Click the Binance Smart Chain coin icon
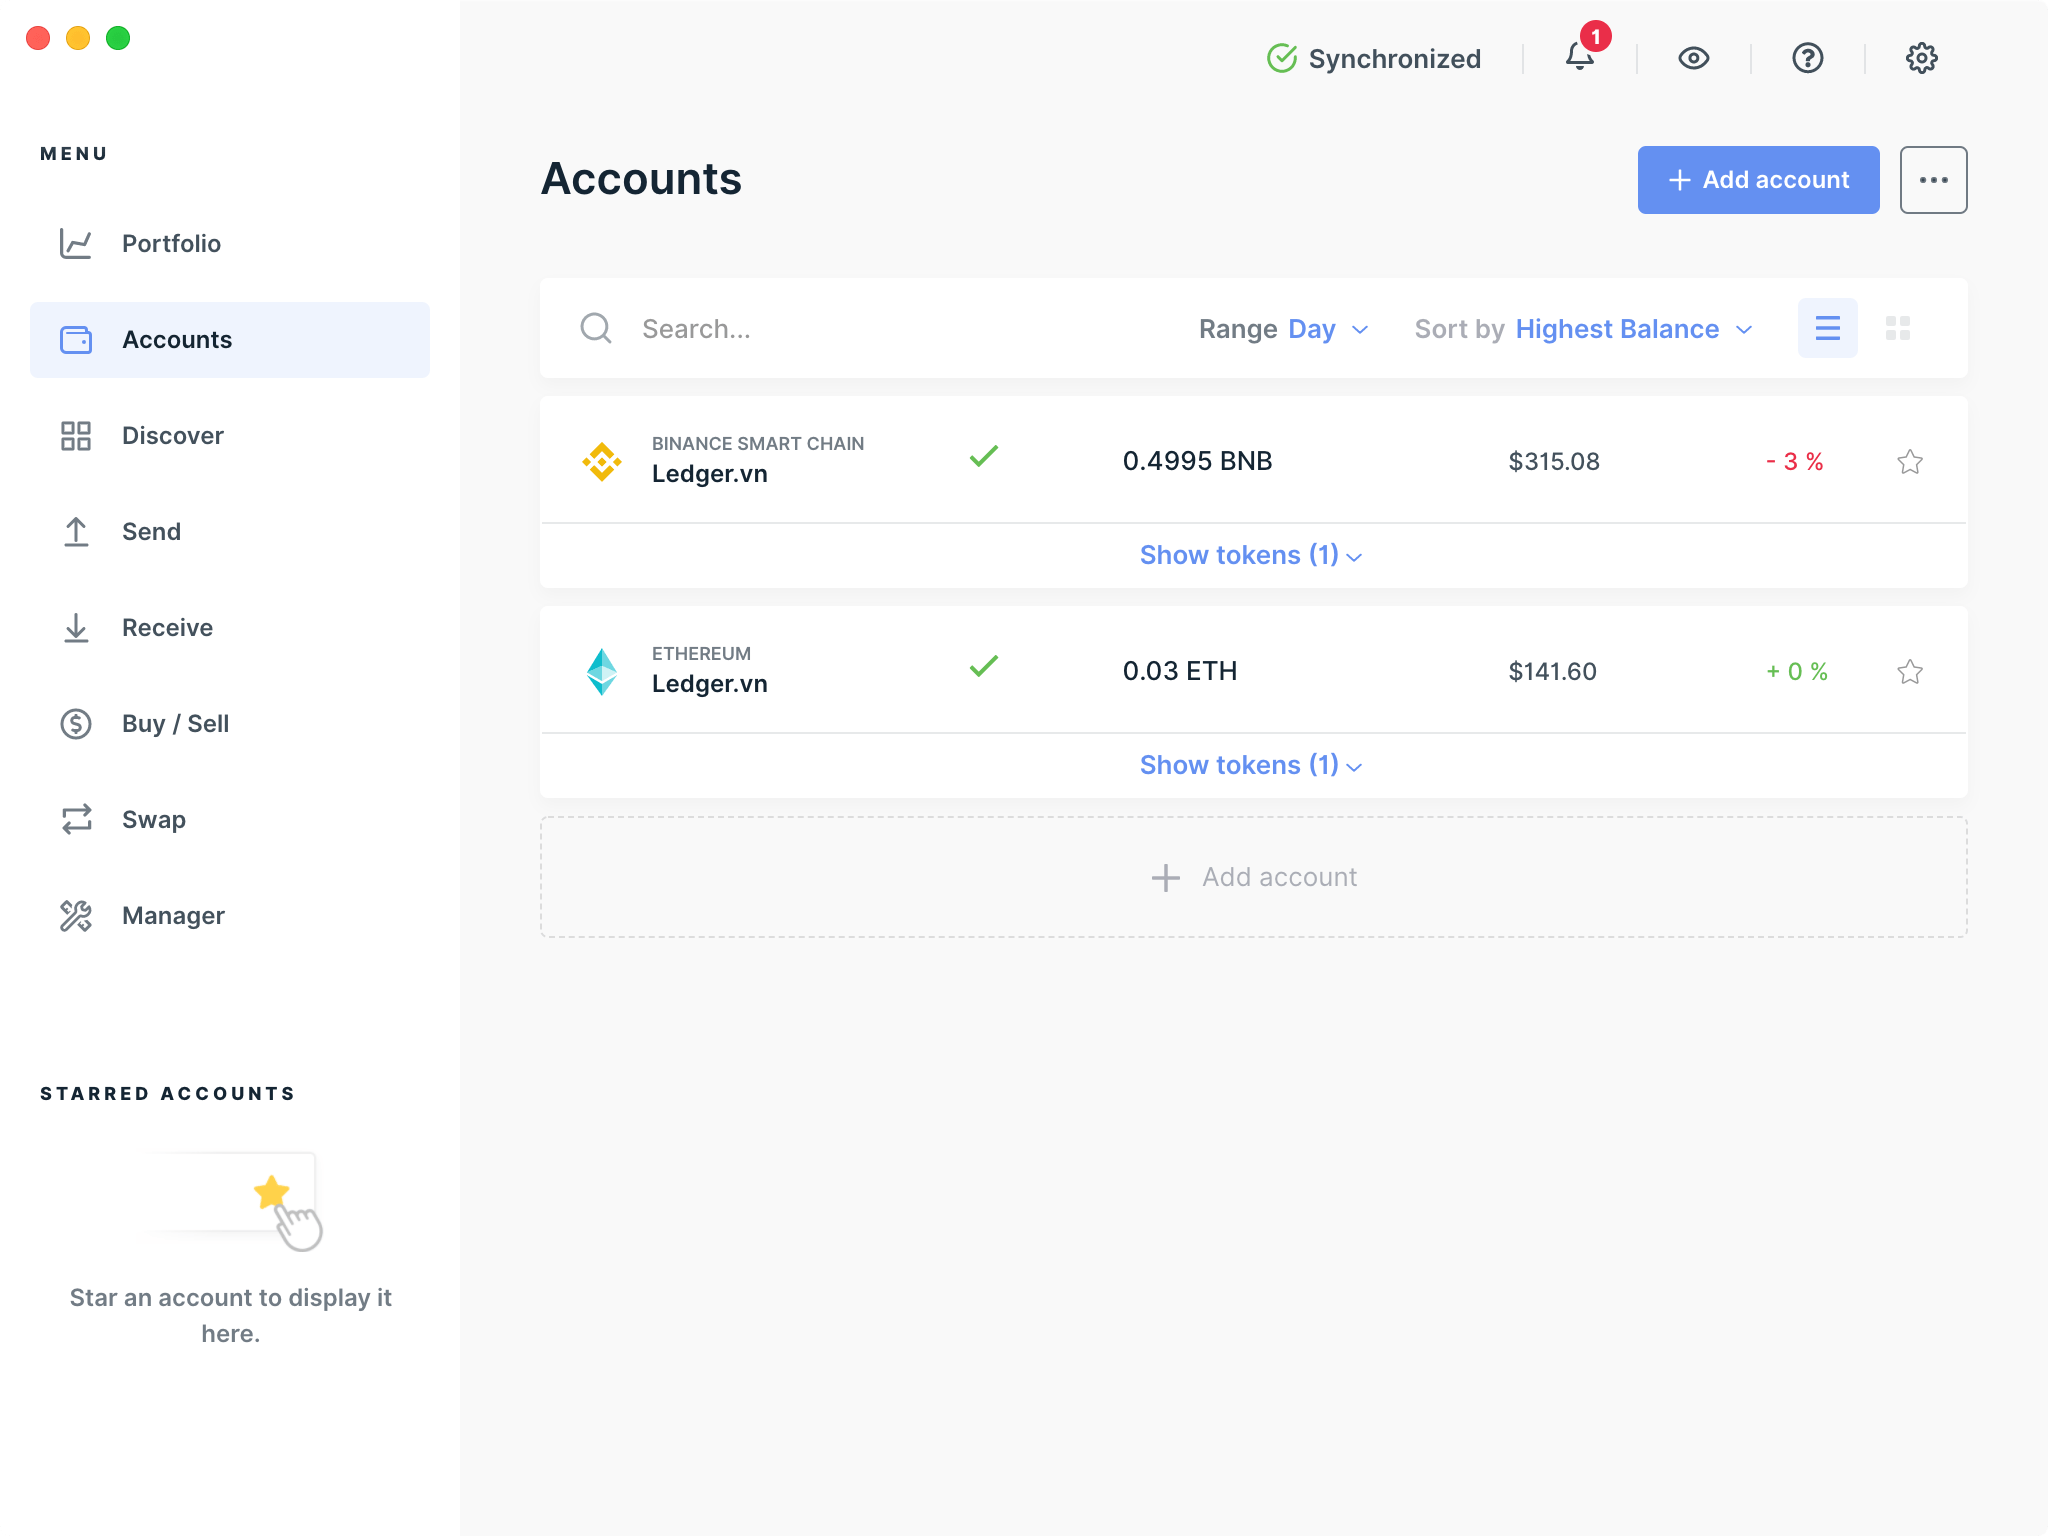The image size is (2048, 1536). click(x=602, y=461)
